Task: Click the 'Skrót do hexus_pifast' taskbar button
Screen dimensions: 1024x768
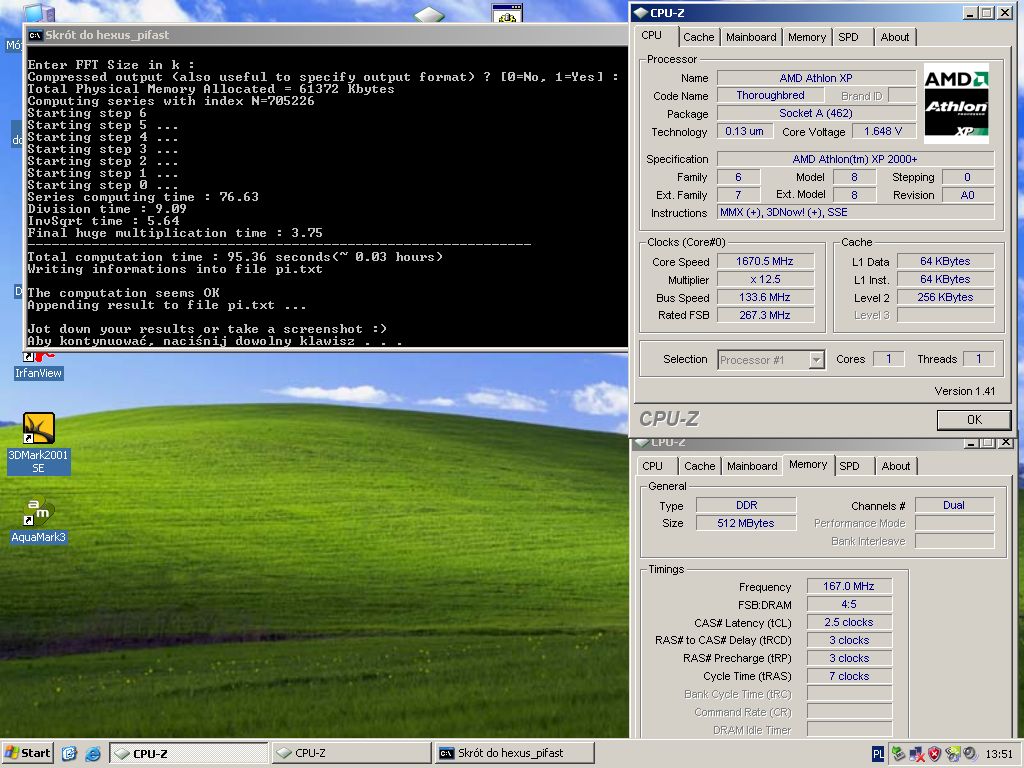Action: 514,753
